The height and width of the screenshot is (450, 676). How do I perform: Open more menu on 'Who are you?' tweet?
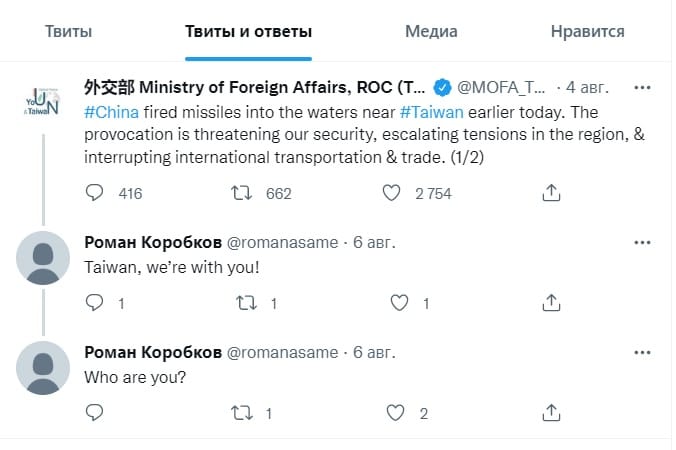coord(642,353)
